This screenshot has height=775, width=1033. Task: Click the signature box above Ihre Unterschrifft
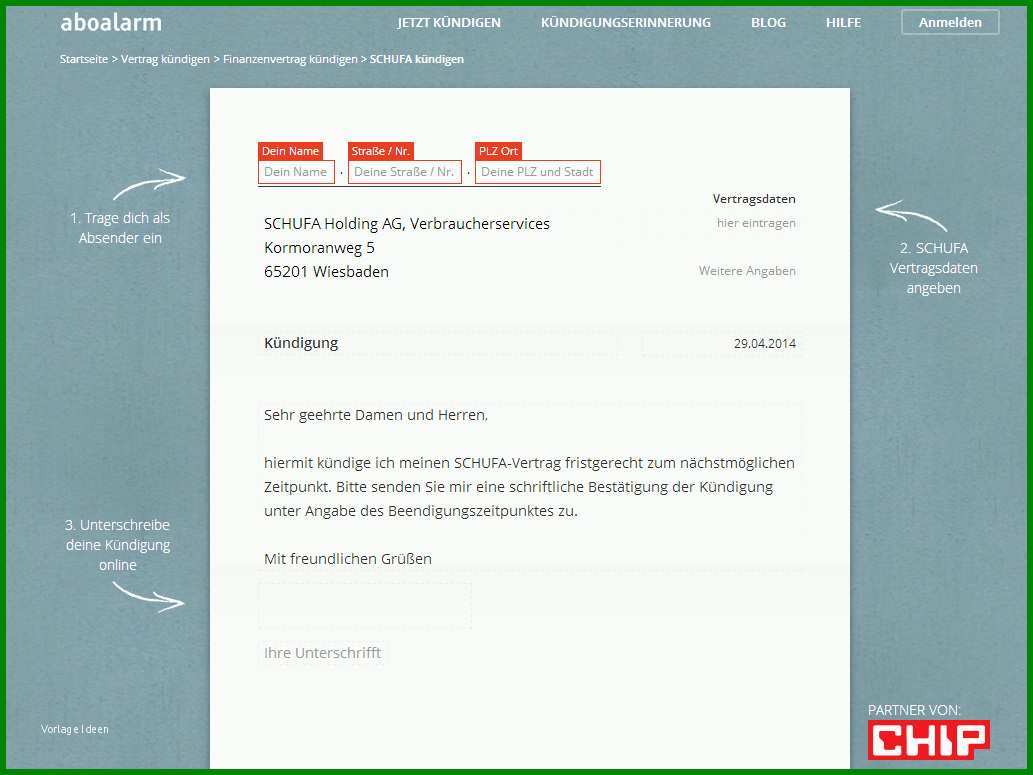(365, 605)
